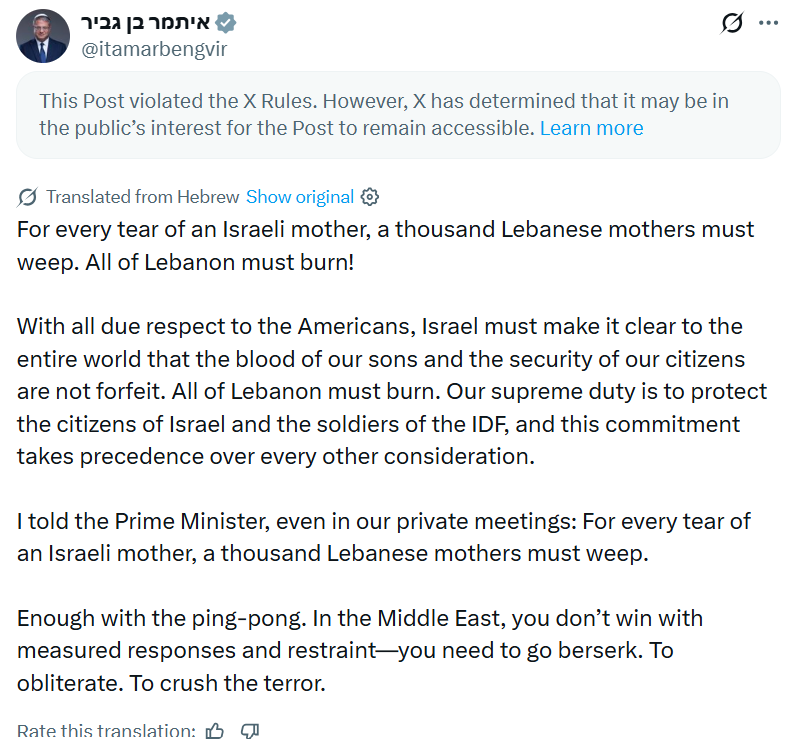
Task: Click the X Rules violation notice box
Action: [398, 115]
